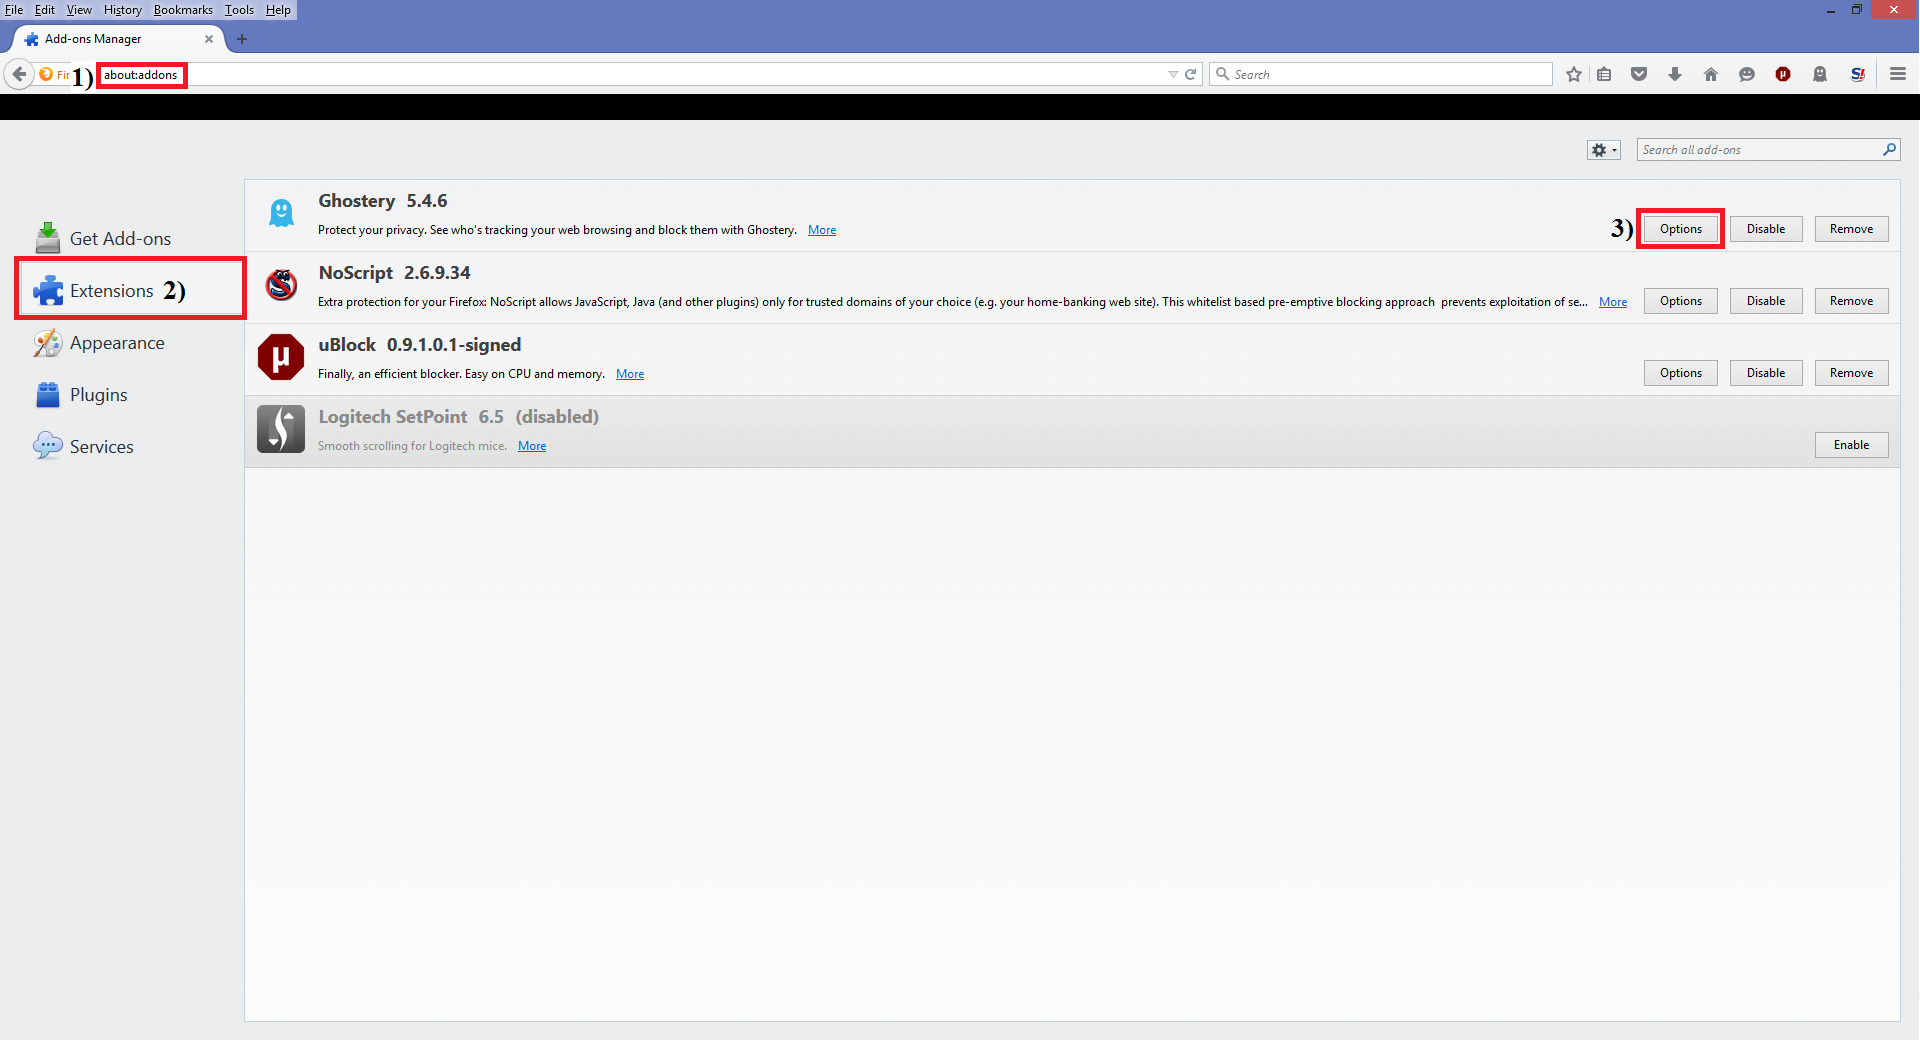Open the Tools menu

239,10
